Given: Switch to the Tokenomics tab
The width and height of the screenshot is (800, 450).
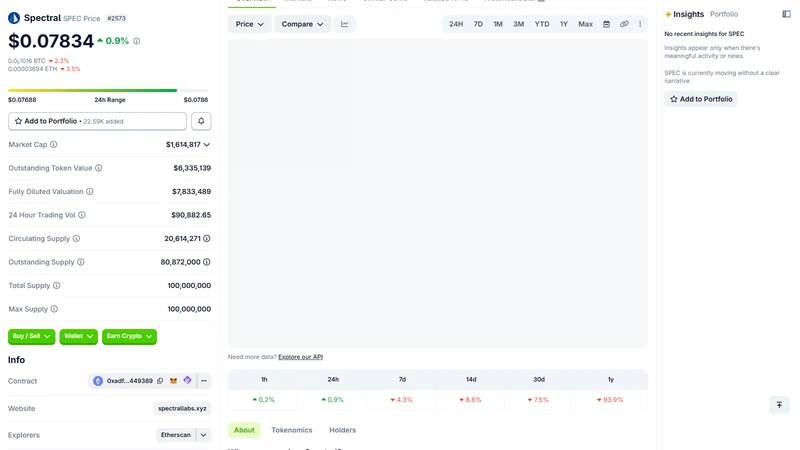Looking at the screenshot, I should point(292,430).
